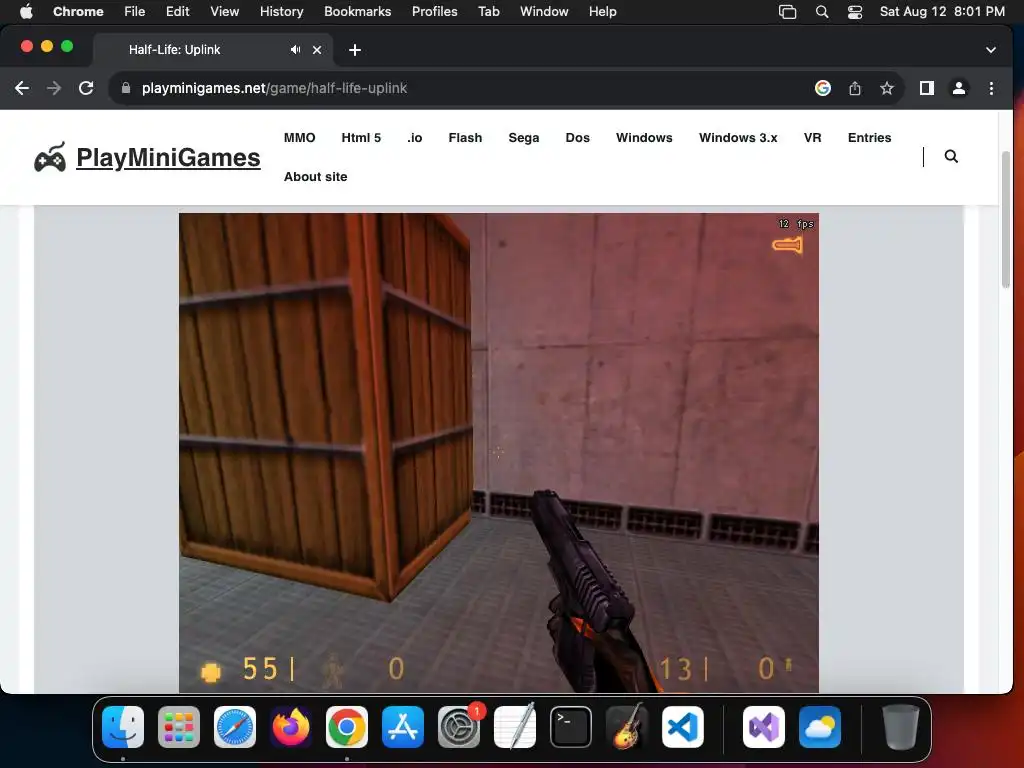Viewport: 1024px width, 768px height.
Task: Mute the Half-Life: Uplink tab audio
Action: [x=296, y=50]
